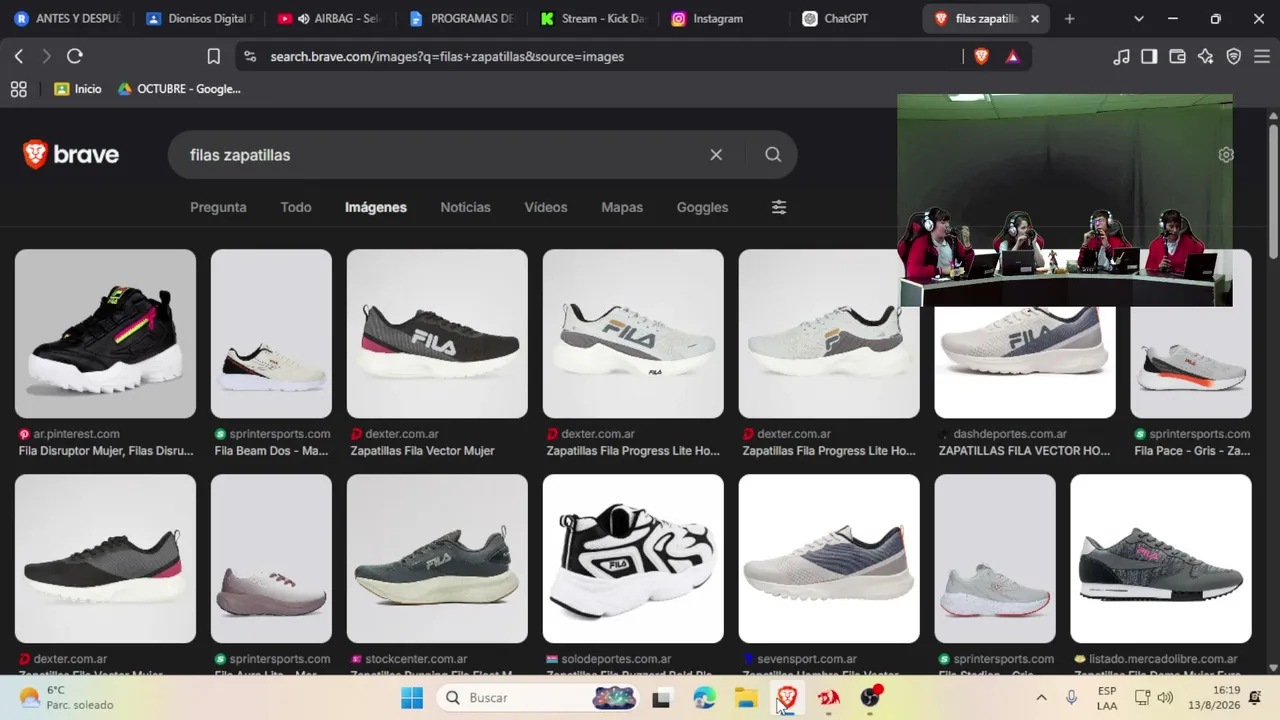This screenshot has height=720, width=1280.
Task: Click the Brave logo to go home
Action: (71, 155)
